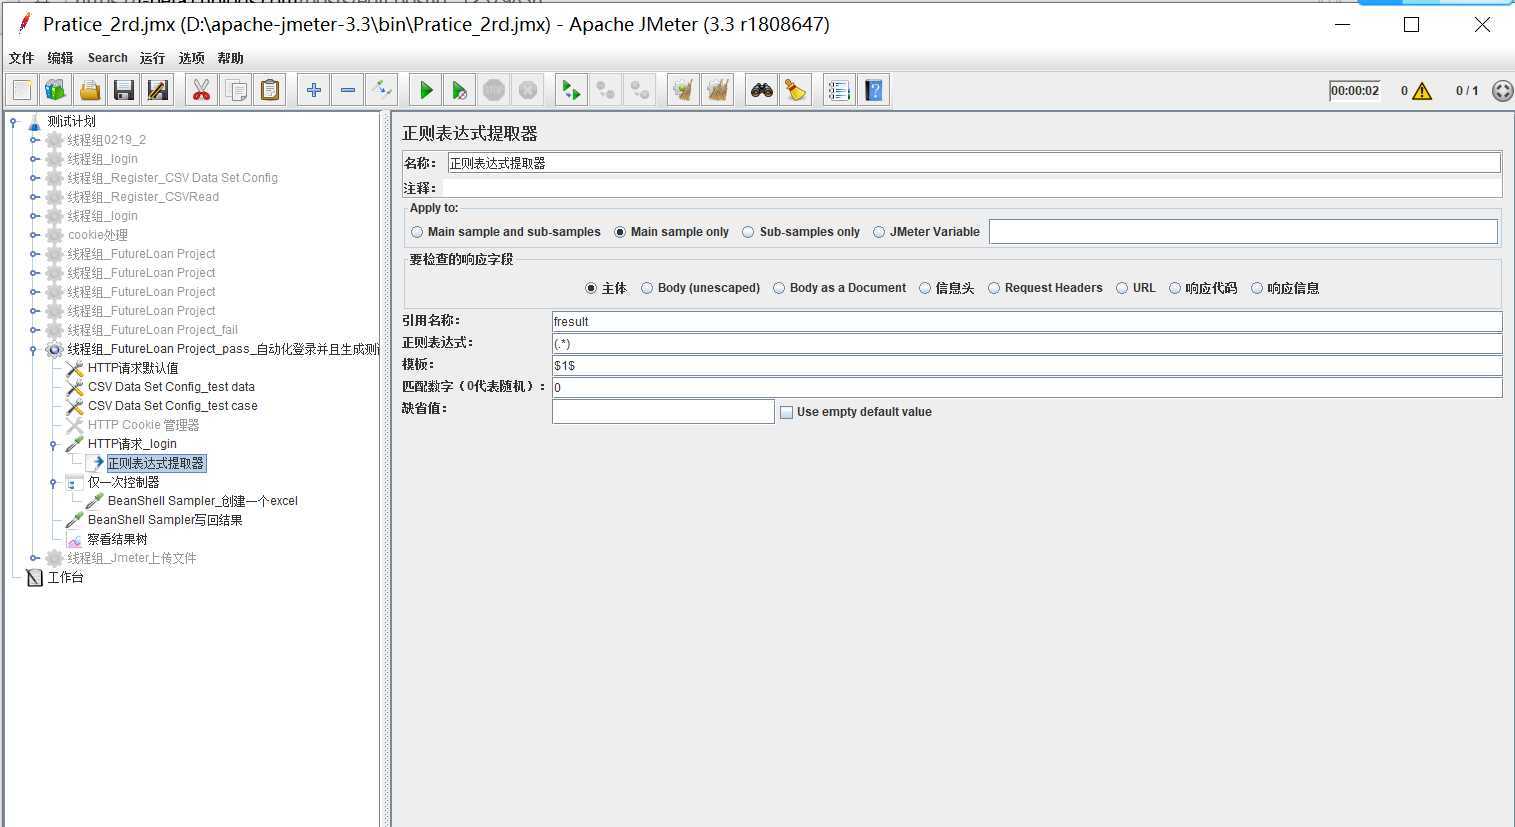Select the Sub-samples only radio button
The height and width of the screenshot is (827, 1515).
tap(748, 232)
